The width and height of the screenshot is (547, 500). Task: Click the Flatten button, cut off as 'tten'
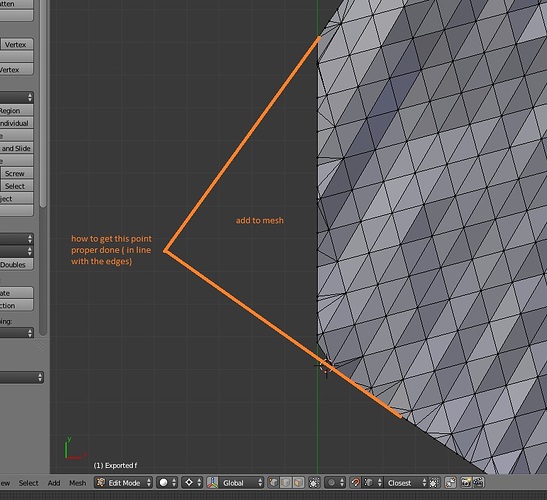(x=16, y=4)
